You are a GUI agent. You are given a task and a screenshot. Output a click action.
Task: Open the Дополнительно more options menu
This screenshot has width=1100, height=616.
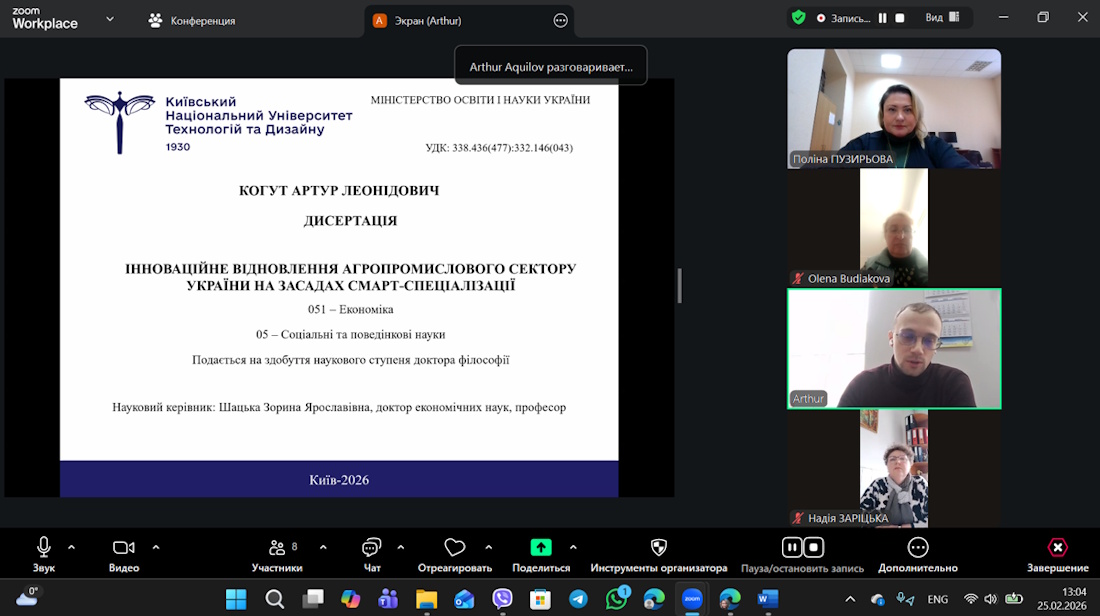pyautogui.click(x=917, y=555)
